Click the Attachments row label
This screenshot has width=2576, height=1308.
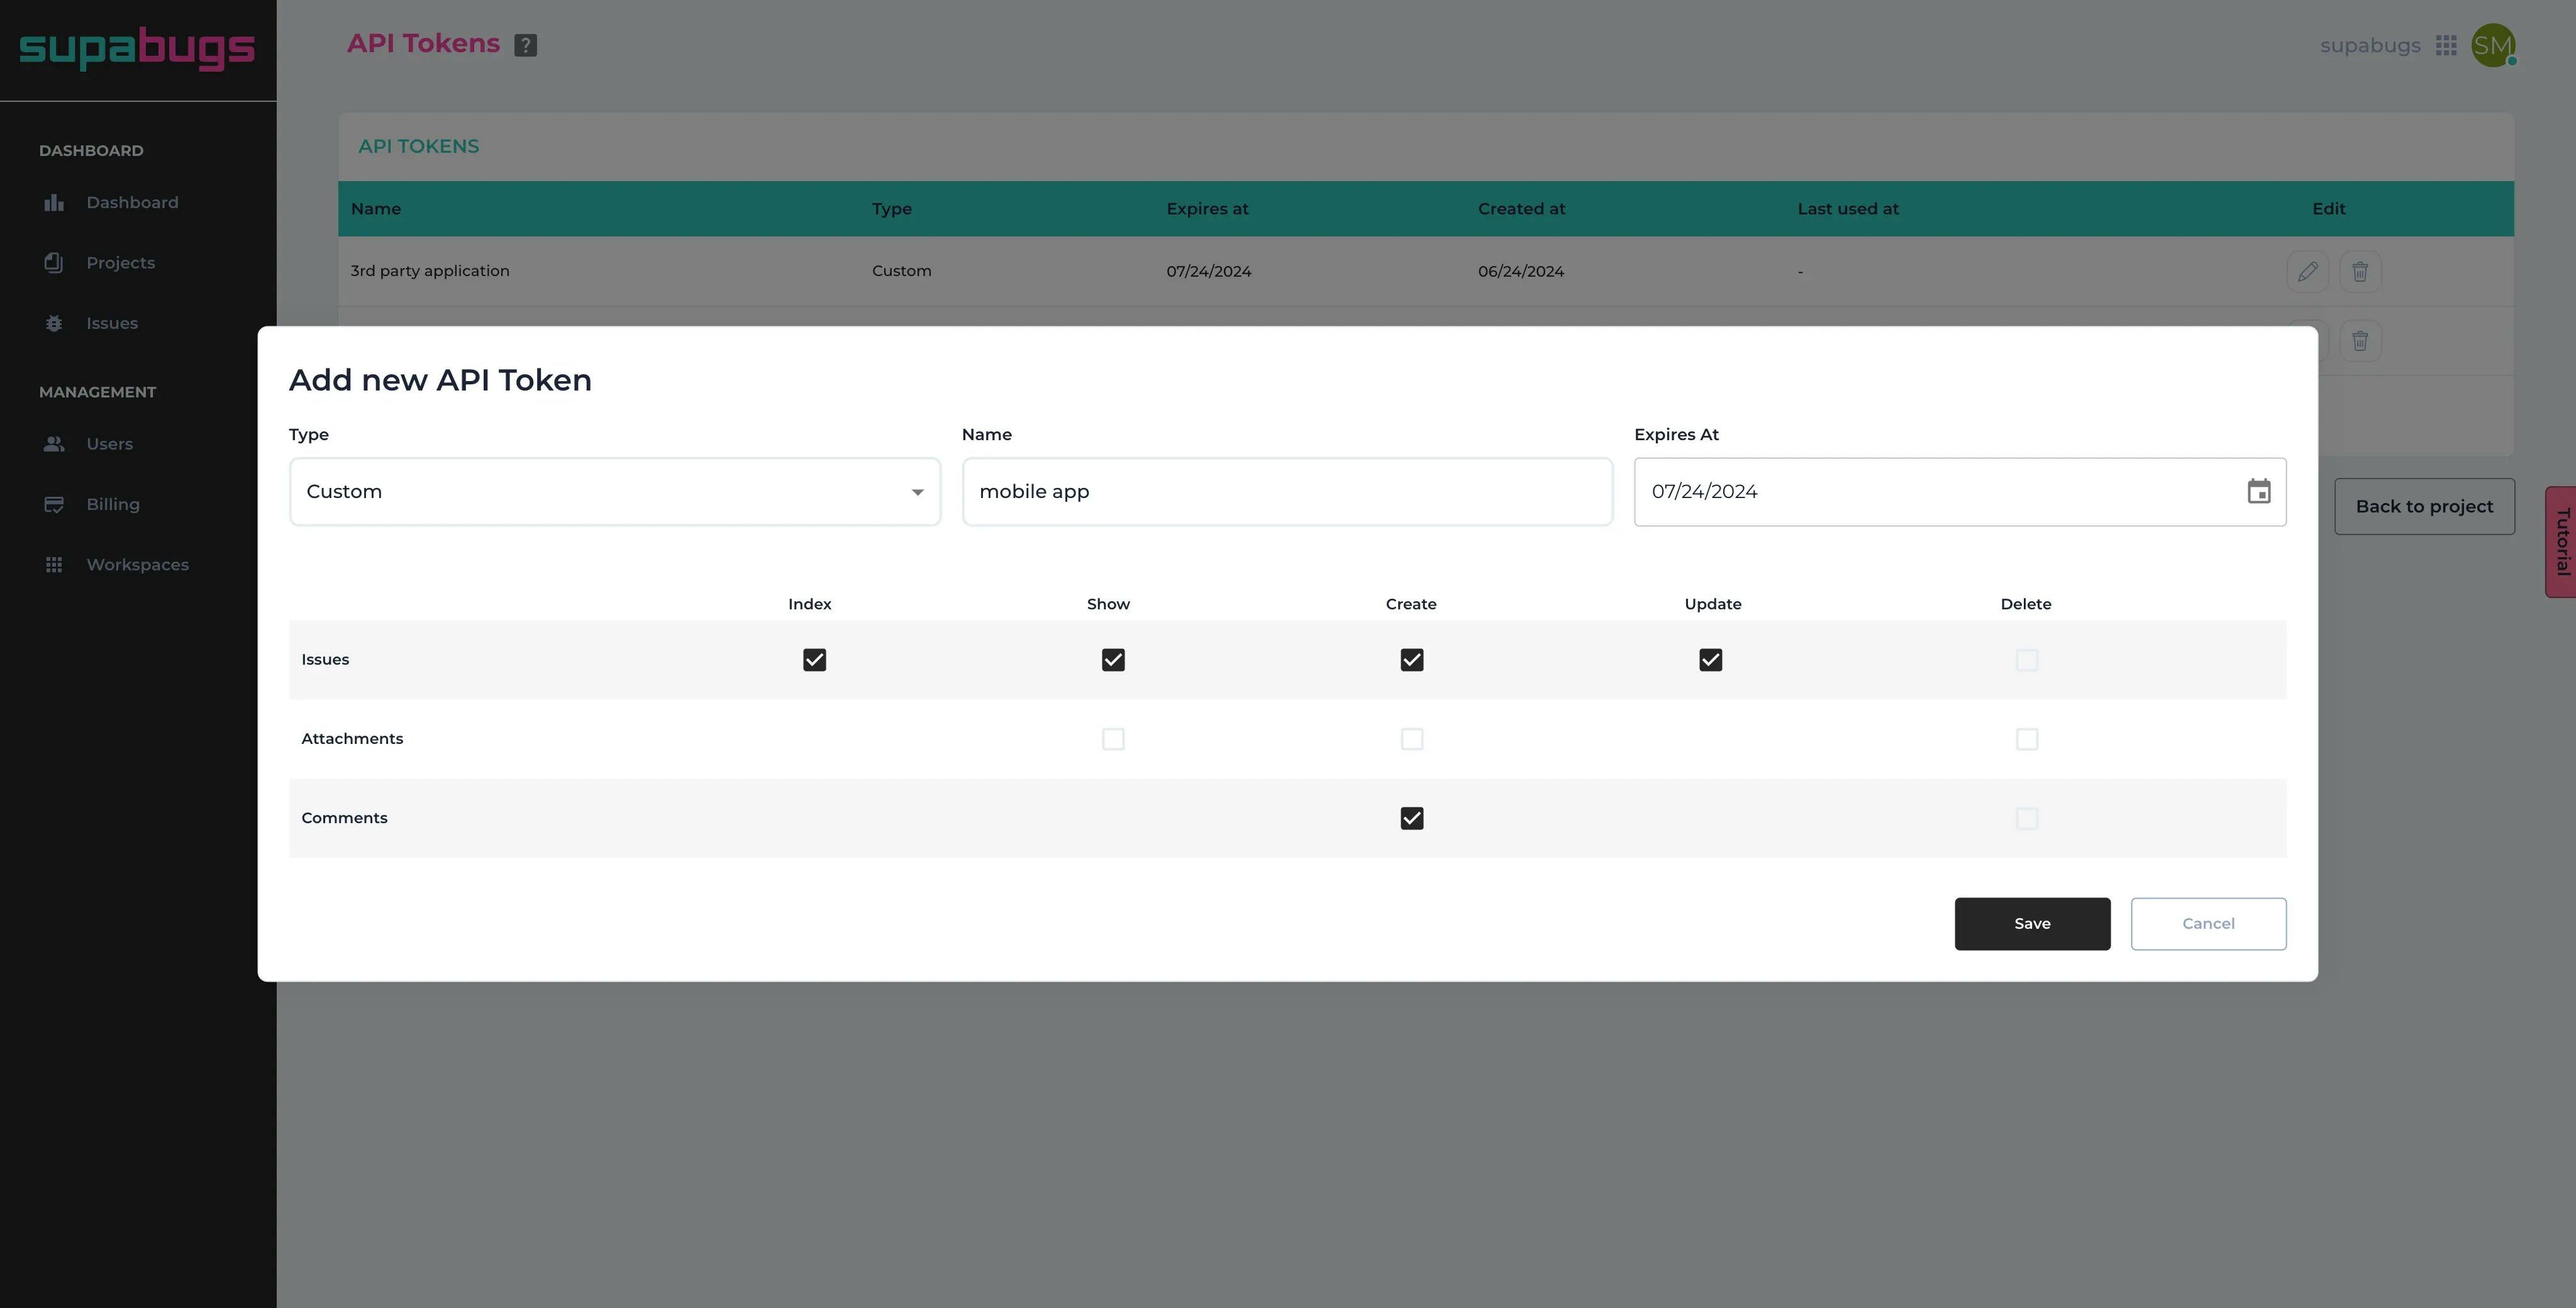pyautogui.click(x=352, y=739)
